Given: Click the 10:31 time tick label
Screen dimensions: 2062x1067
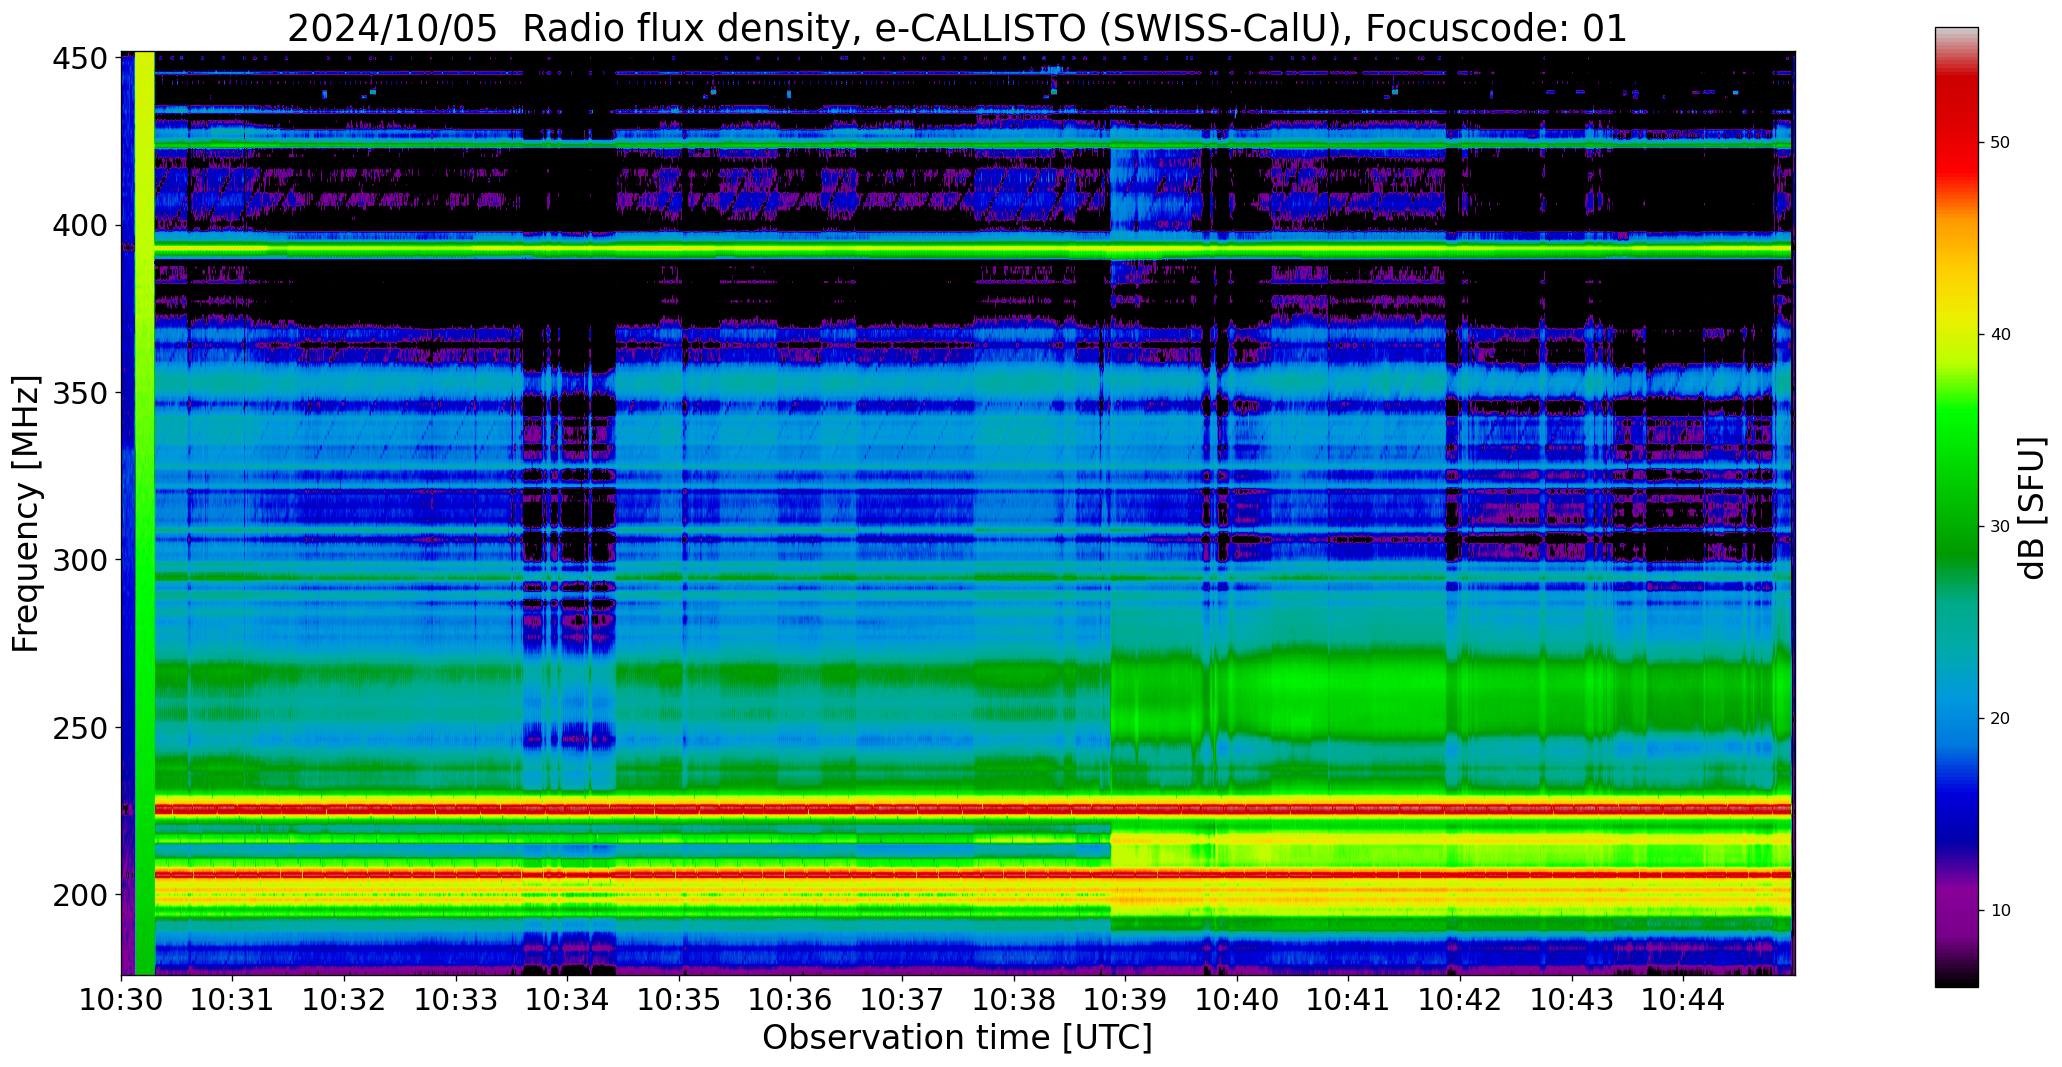Looking at the screenshot, I should point(233,999).
